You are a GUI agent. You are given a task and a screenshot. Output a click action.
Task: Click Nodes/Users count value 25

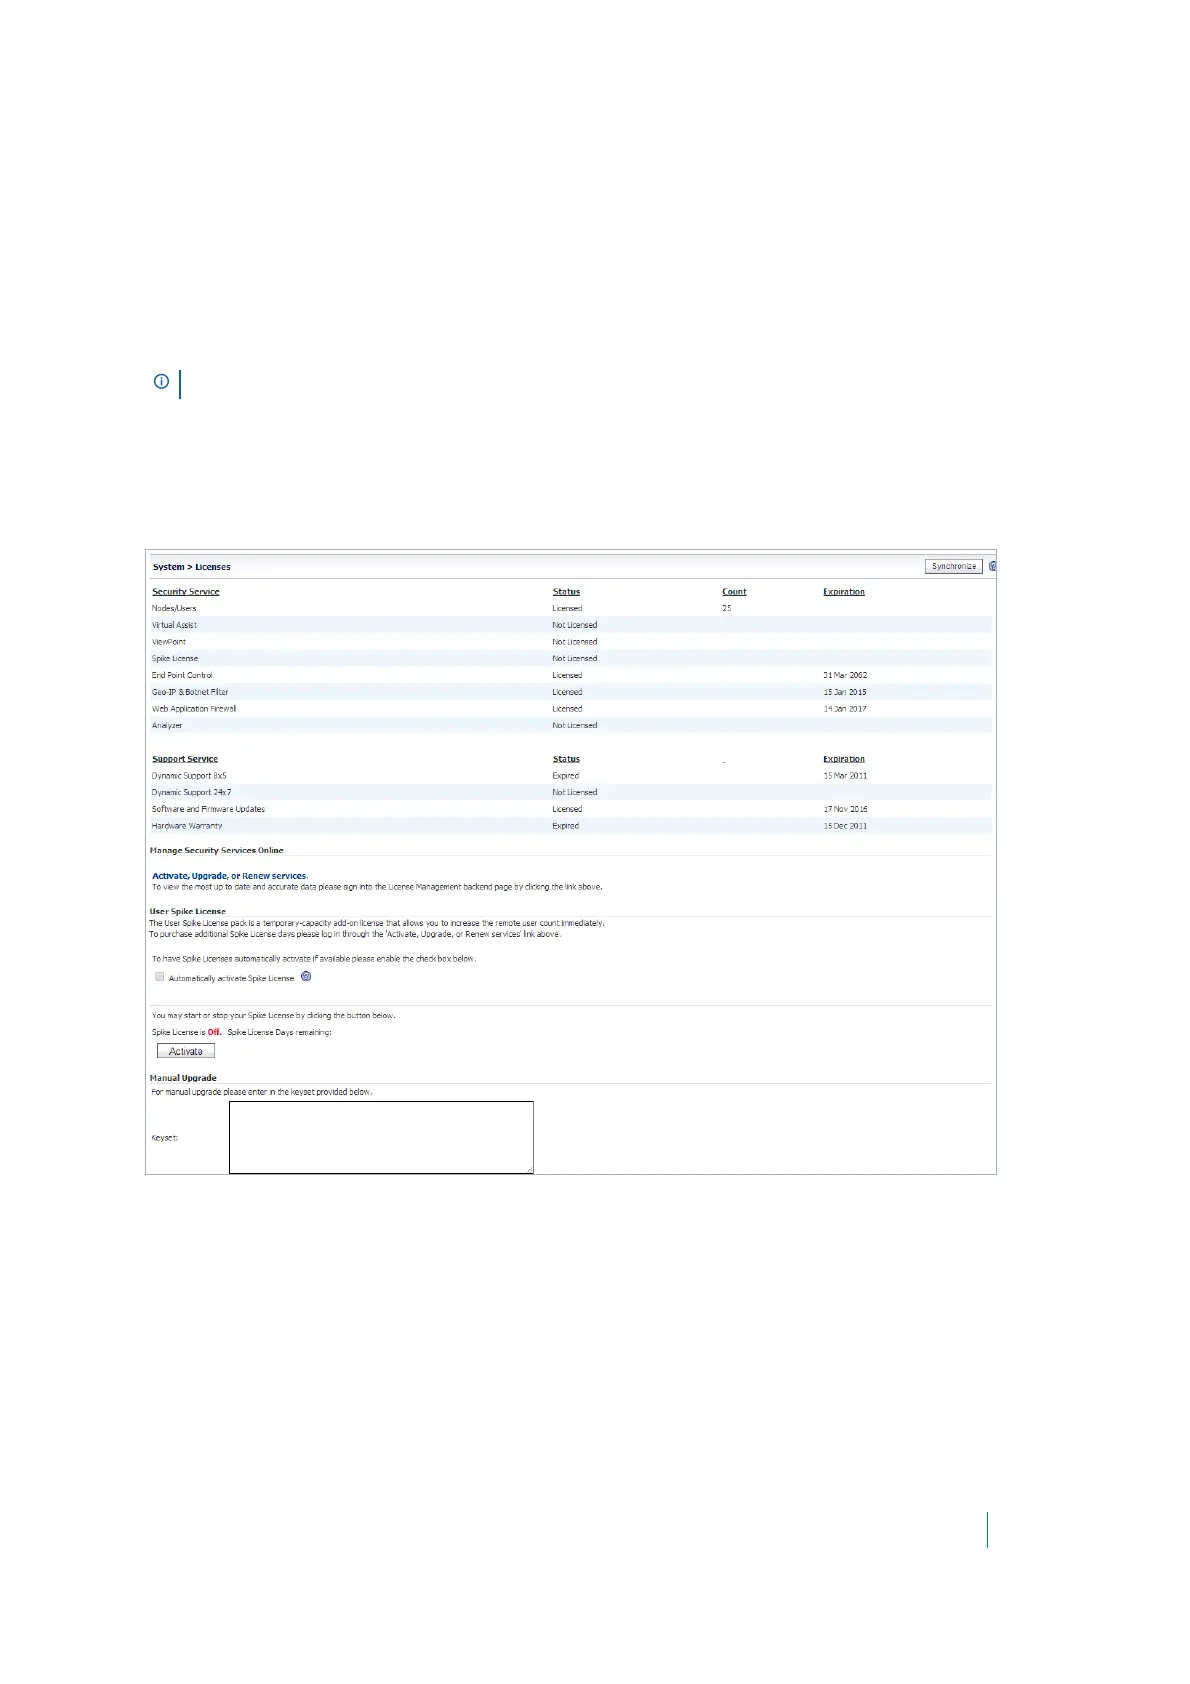coord(727,608)
